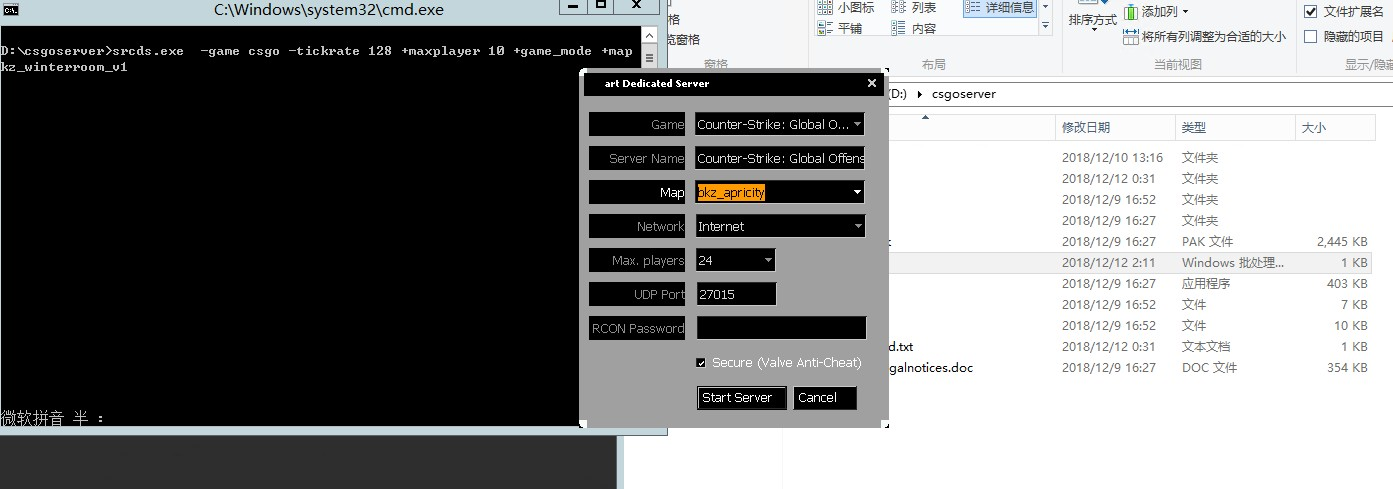Click the srcds.exe command line text

[x=317, y=59]
